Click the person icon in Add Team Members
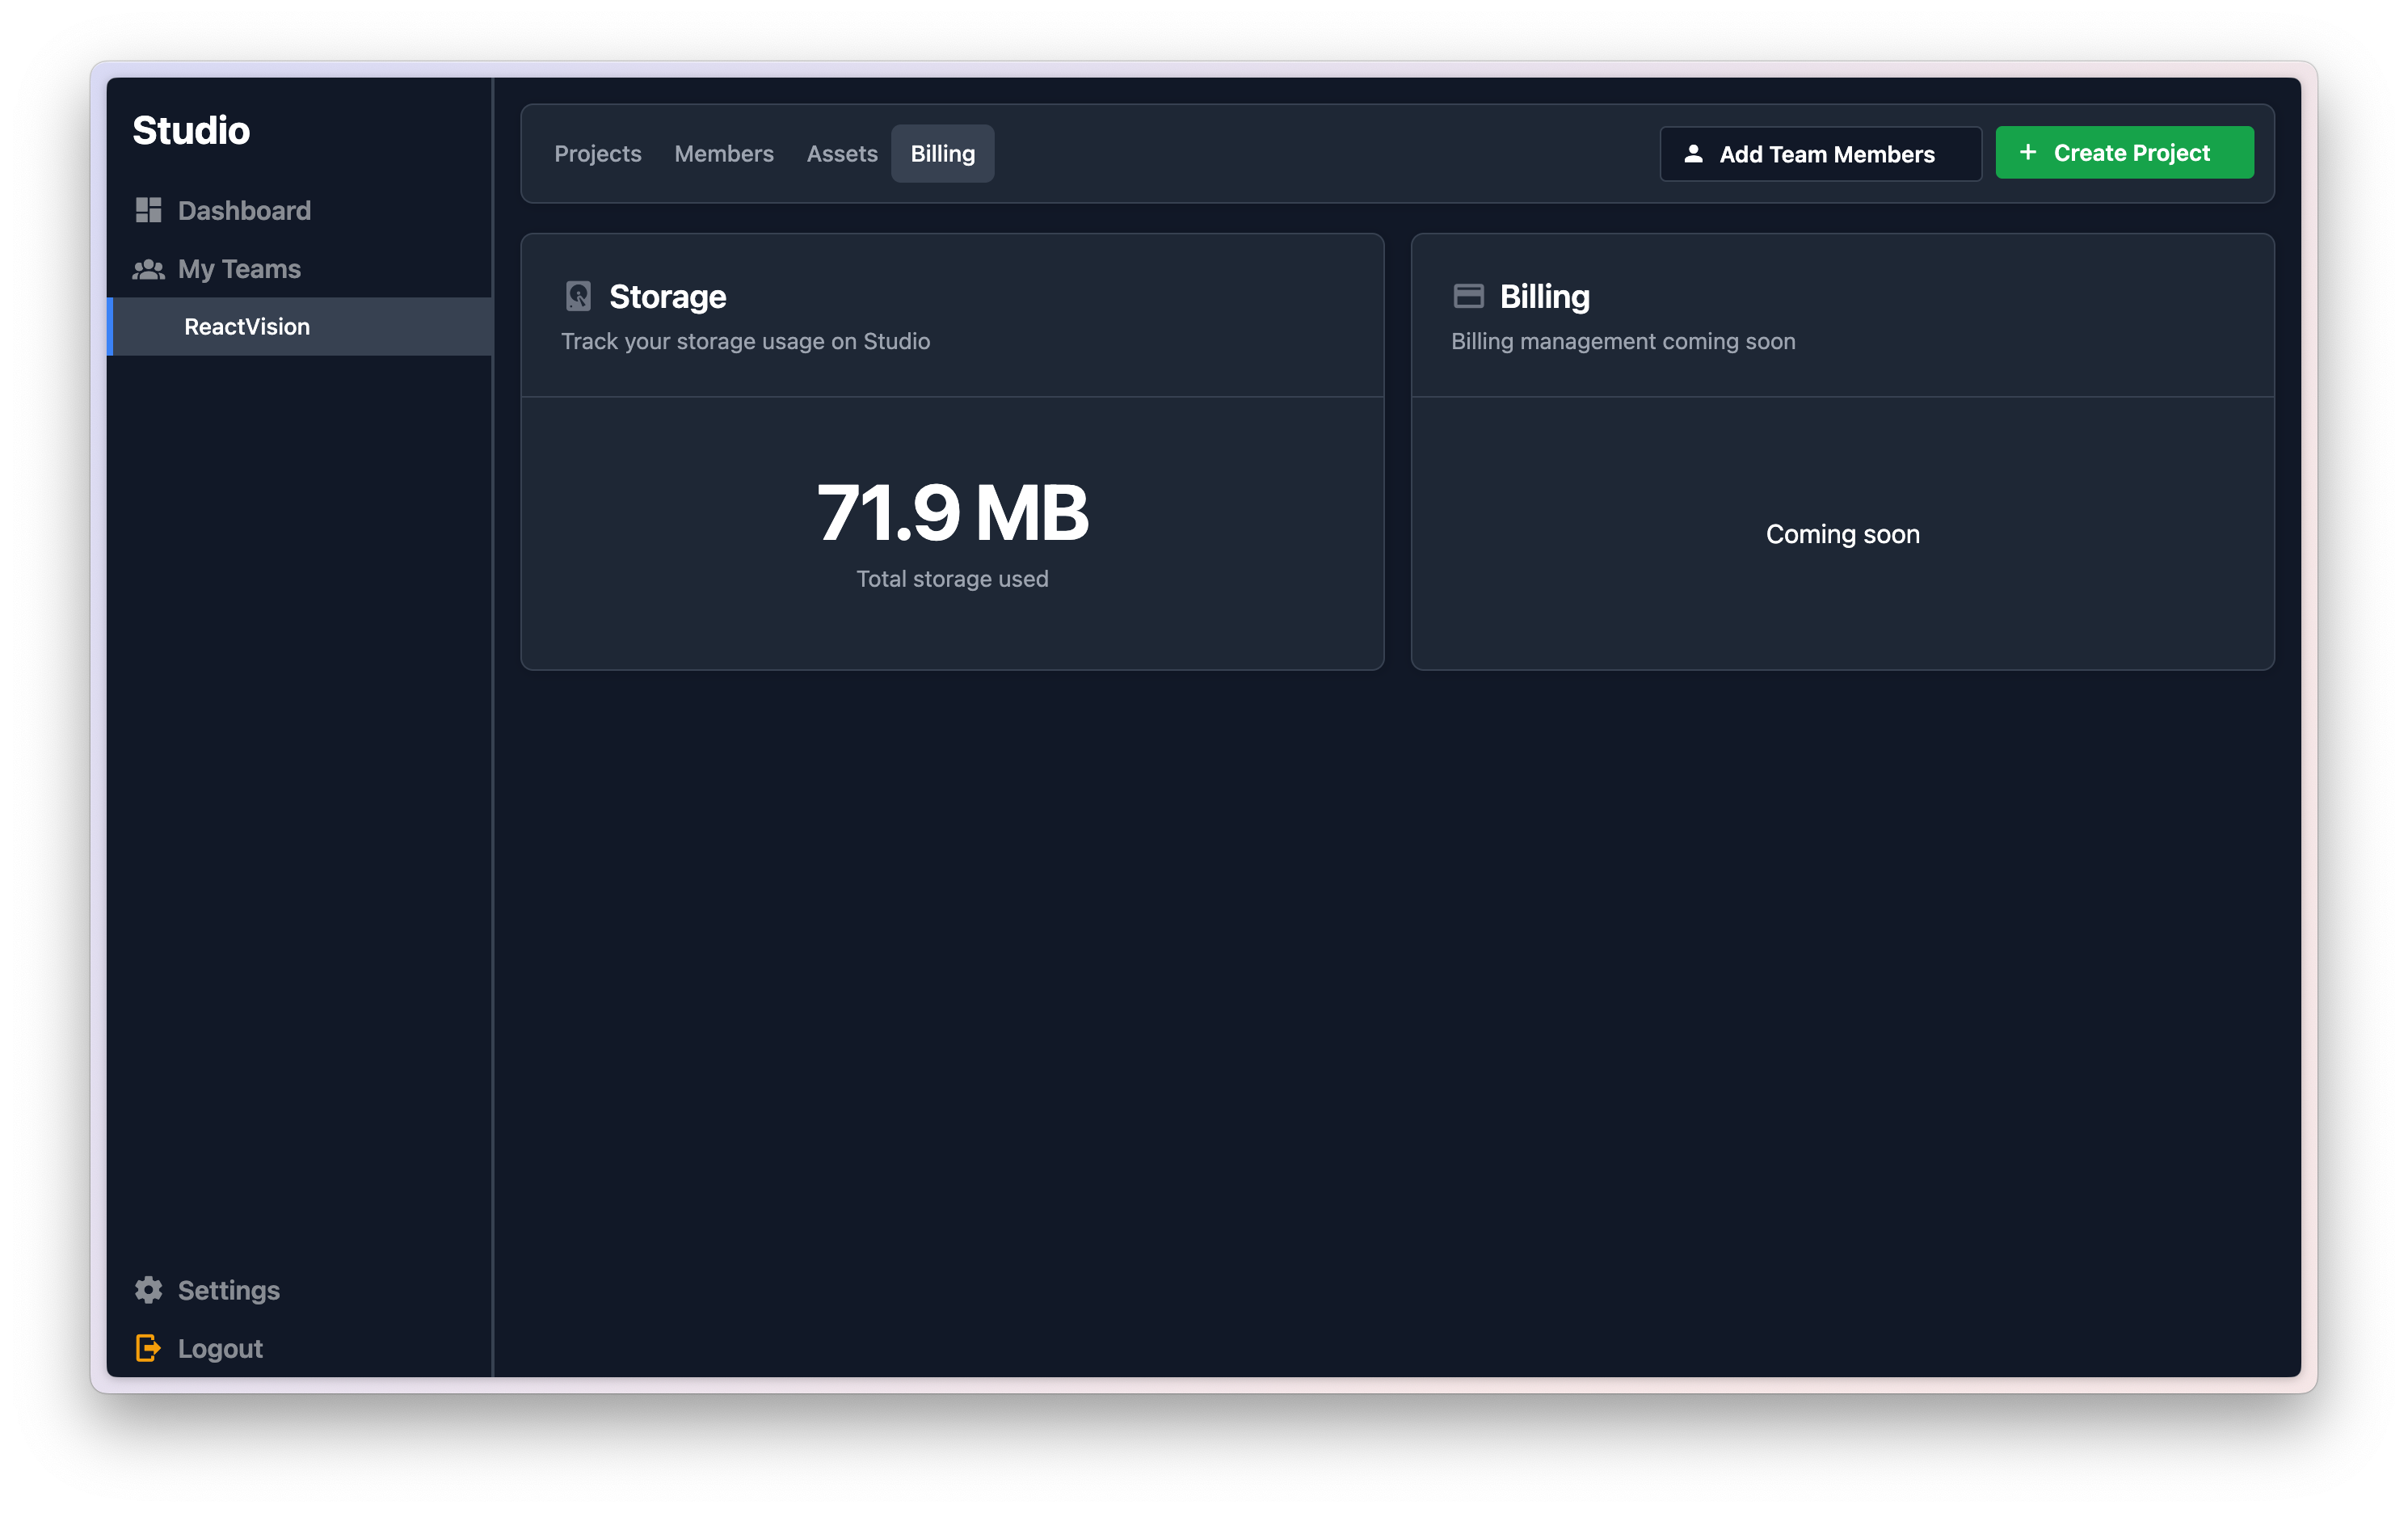This screenshot has width=2408, height=1513. [x=1693, y=154]
